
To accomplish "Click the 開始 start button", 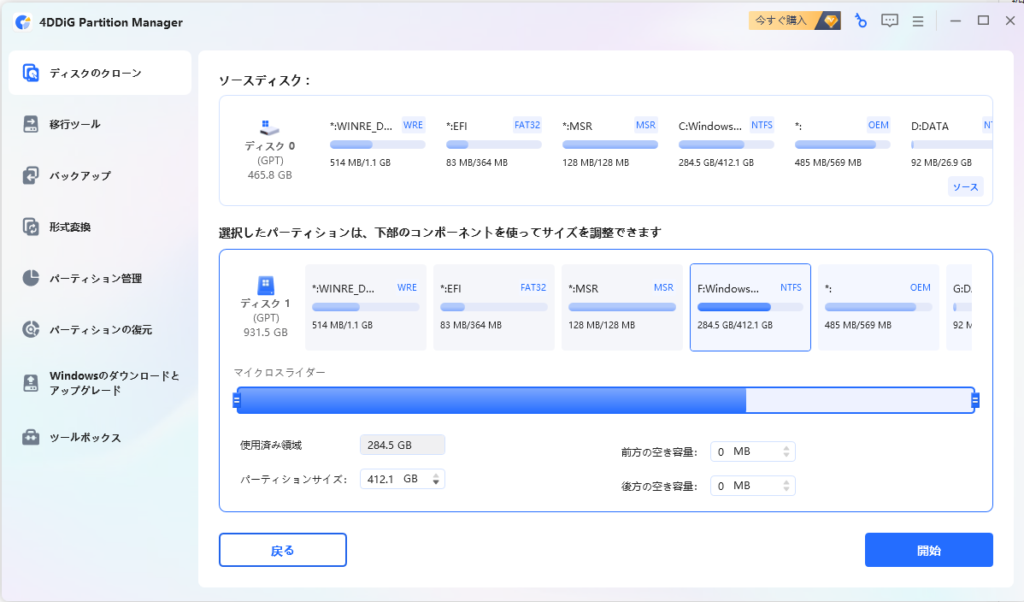I will (929, 550).
